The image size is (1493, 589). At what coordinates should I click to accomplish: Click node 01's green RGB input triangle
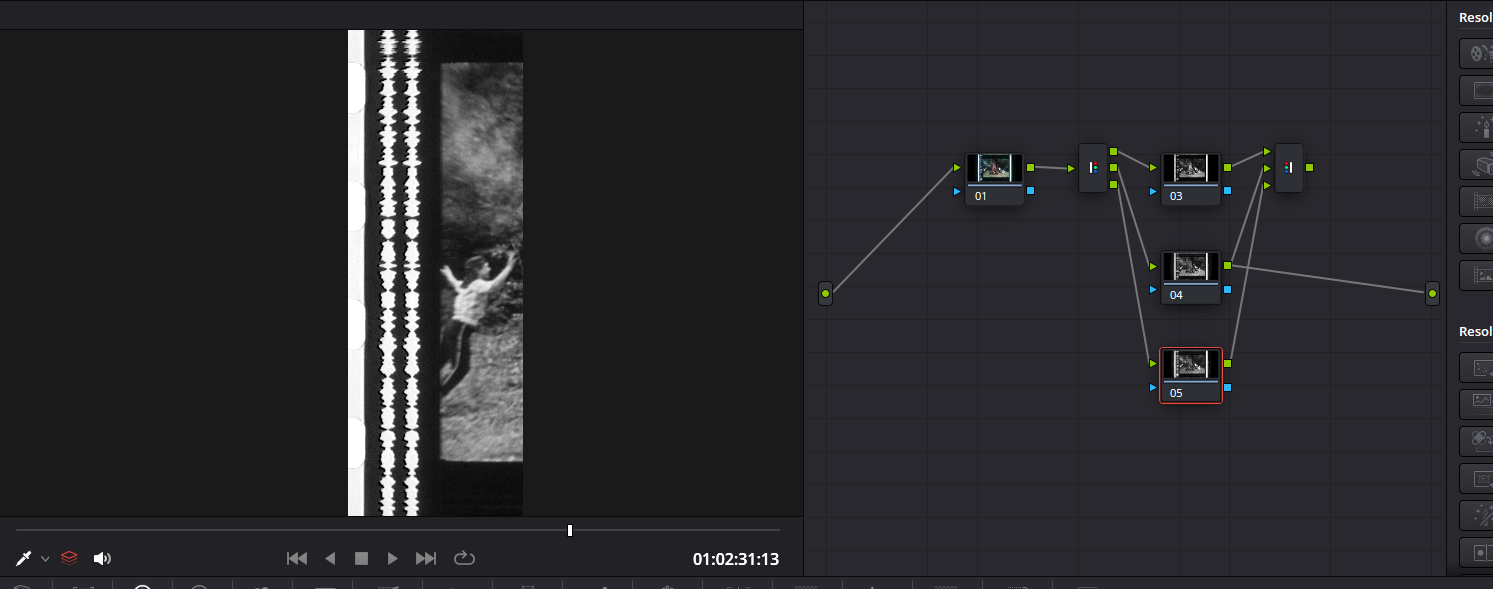coord(957,168)
